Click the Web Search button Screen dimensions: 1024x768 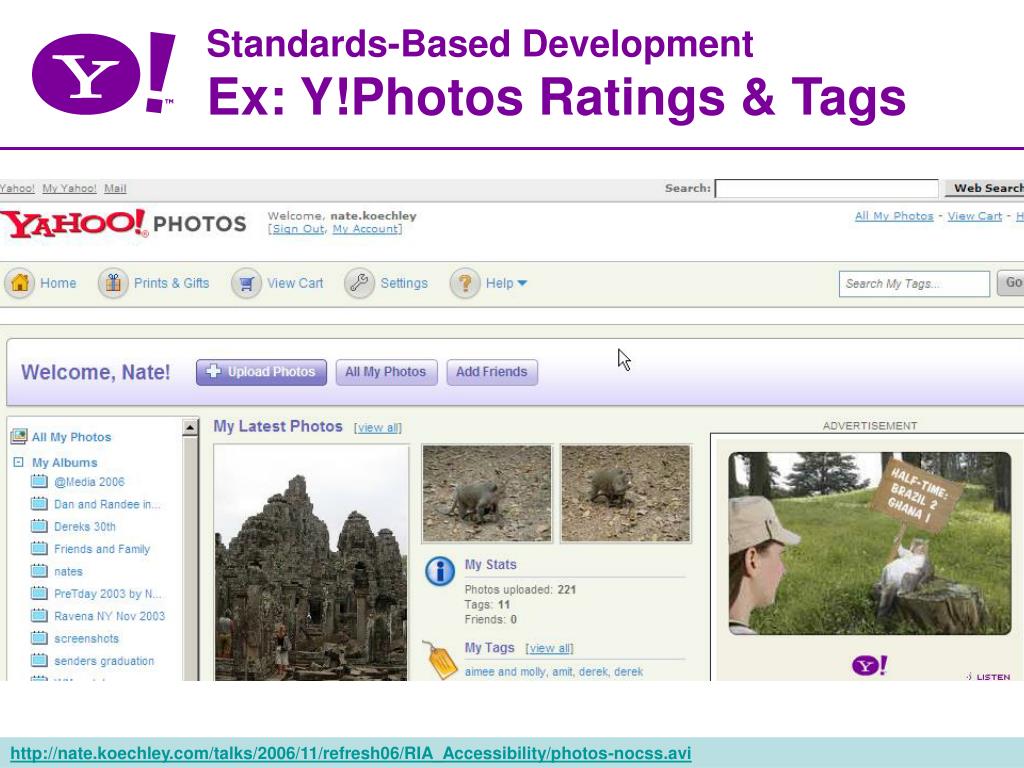985,188
